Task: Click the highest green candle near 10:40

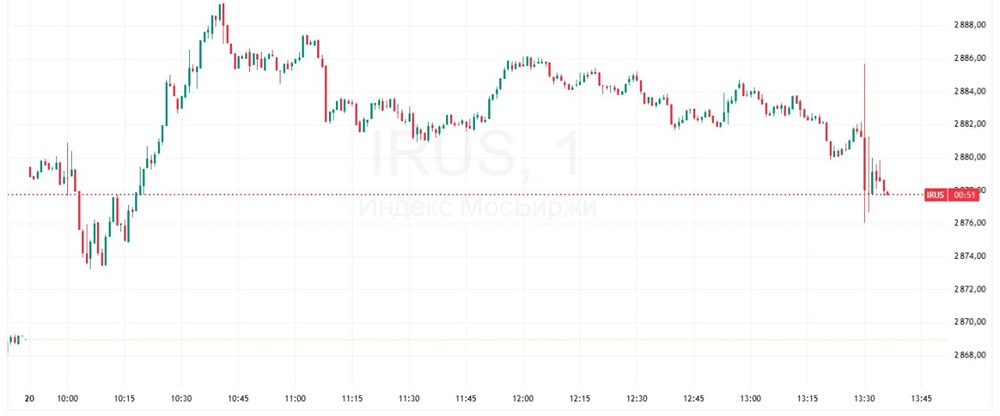Action: pyautogui.click(x=221, y=14)
